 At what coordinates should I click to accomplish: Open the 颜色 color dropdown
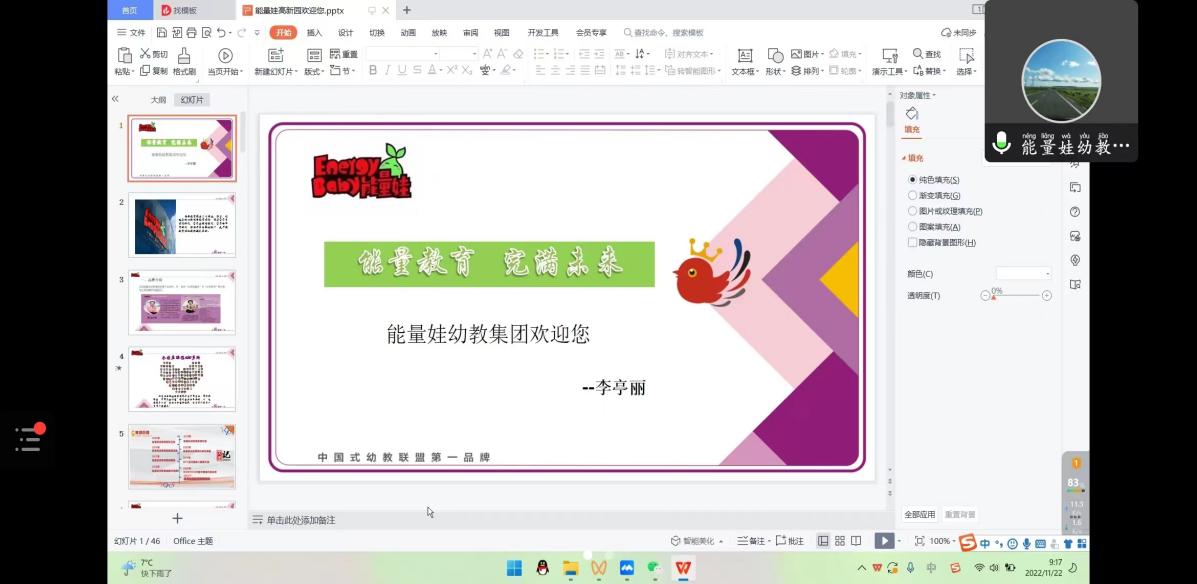click(x=1023, y=274)
